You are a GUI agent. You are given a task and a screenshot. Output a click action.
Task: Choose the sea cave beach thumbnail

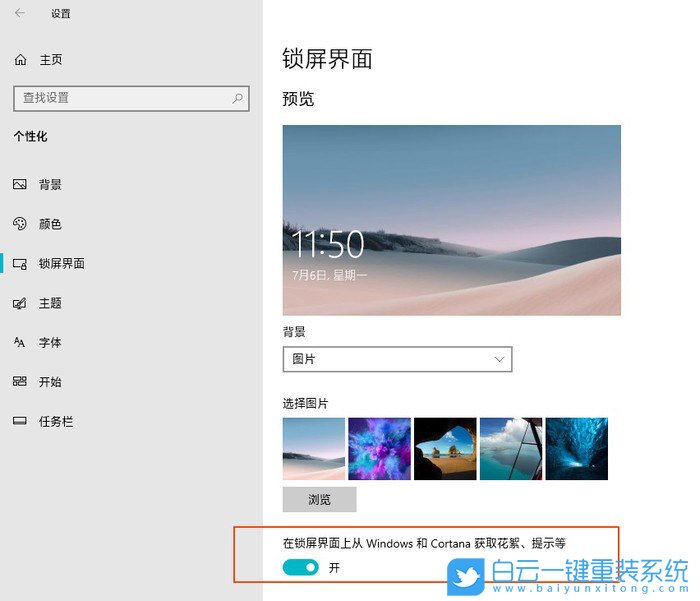click(x=445, y=449)
